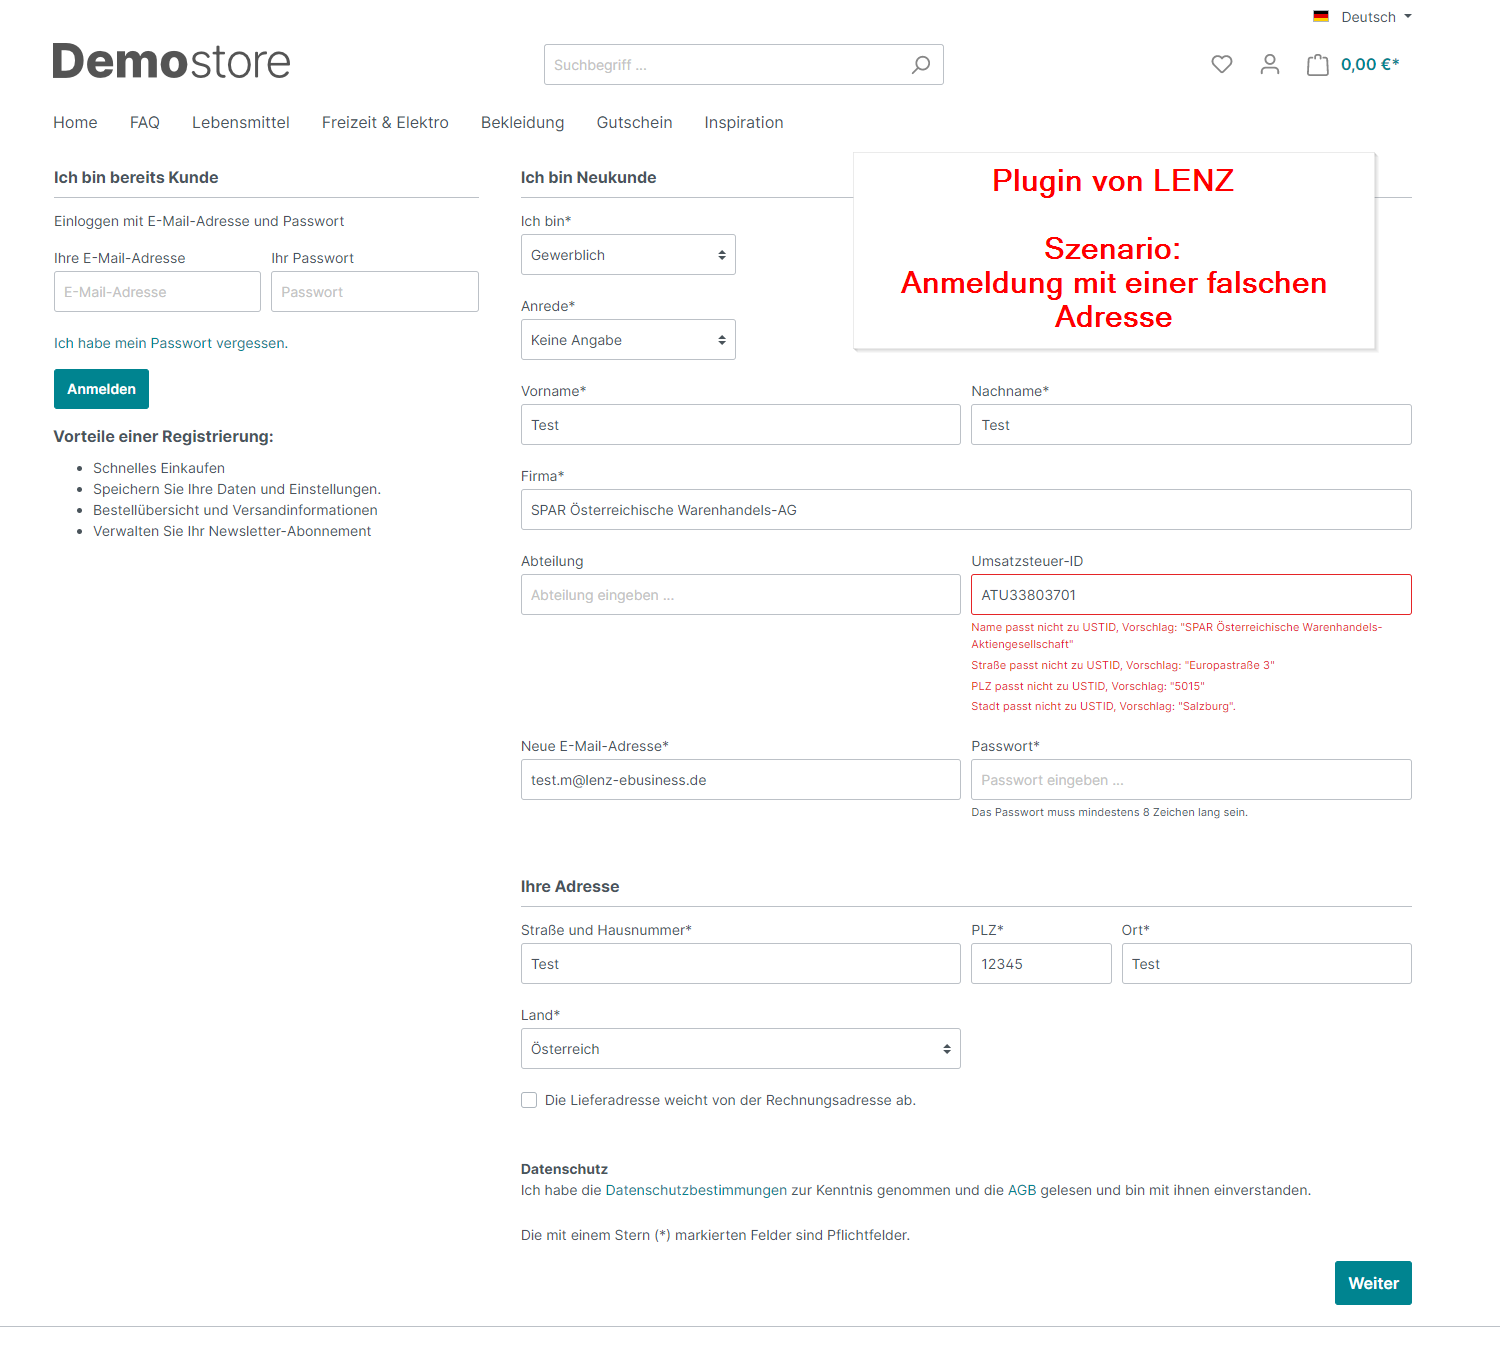
Task: Check the different delivery address checkbox
Action: [529, 1100]
